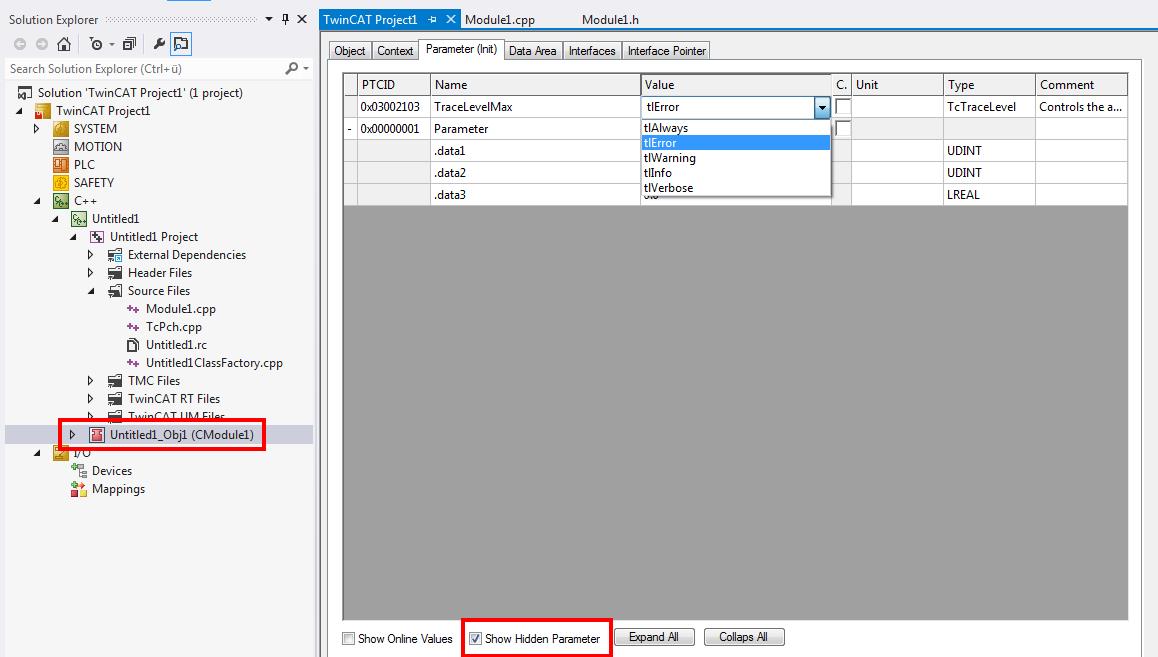Click the Search Solution Explorer input field
The height and width of the screenshot is (657, 1158).
pyautogui.click(x=144, y=69)
